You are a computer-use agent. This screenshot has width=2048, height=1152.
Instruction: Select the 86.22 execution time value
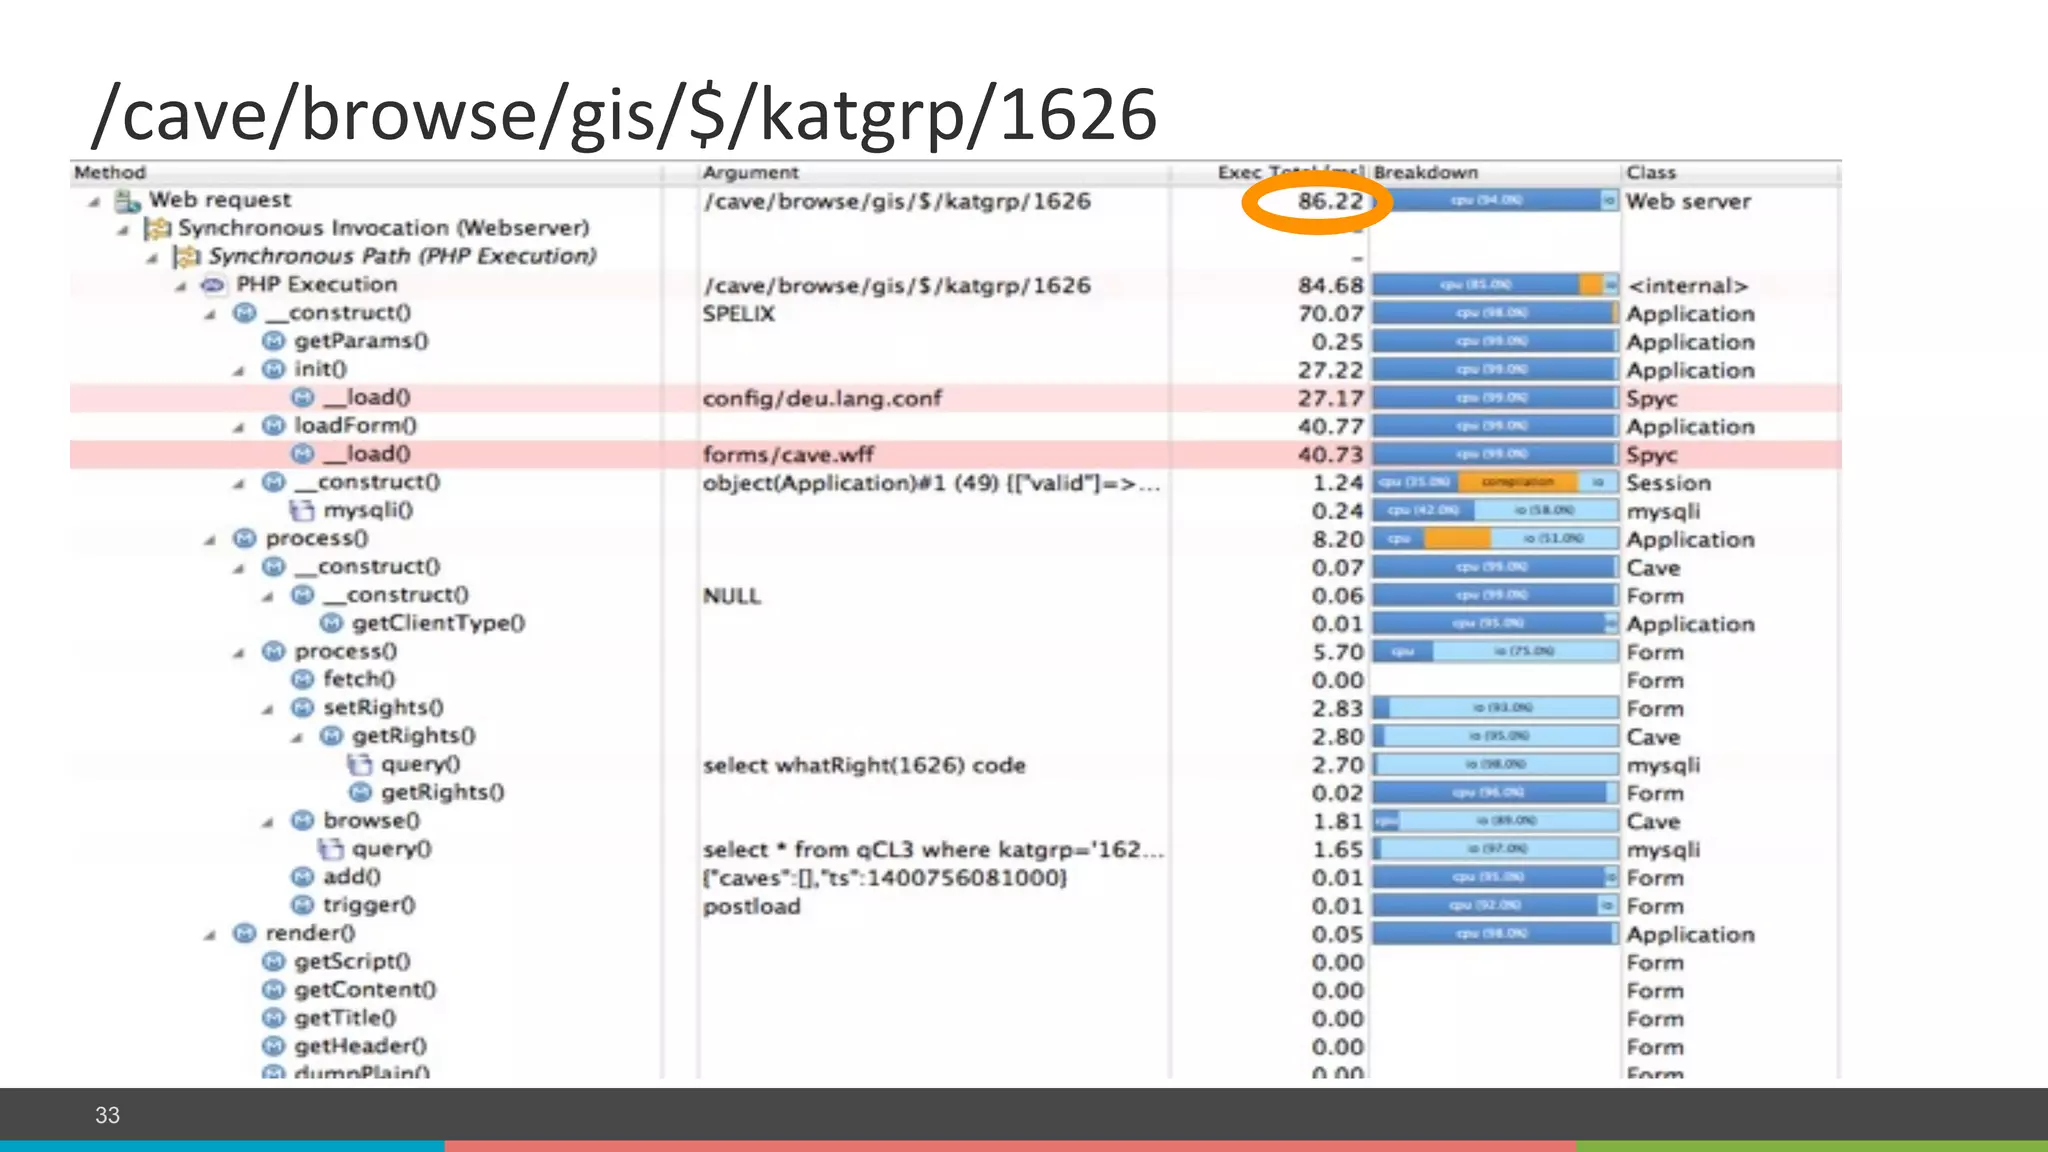pos(1330,201)
